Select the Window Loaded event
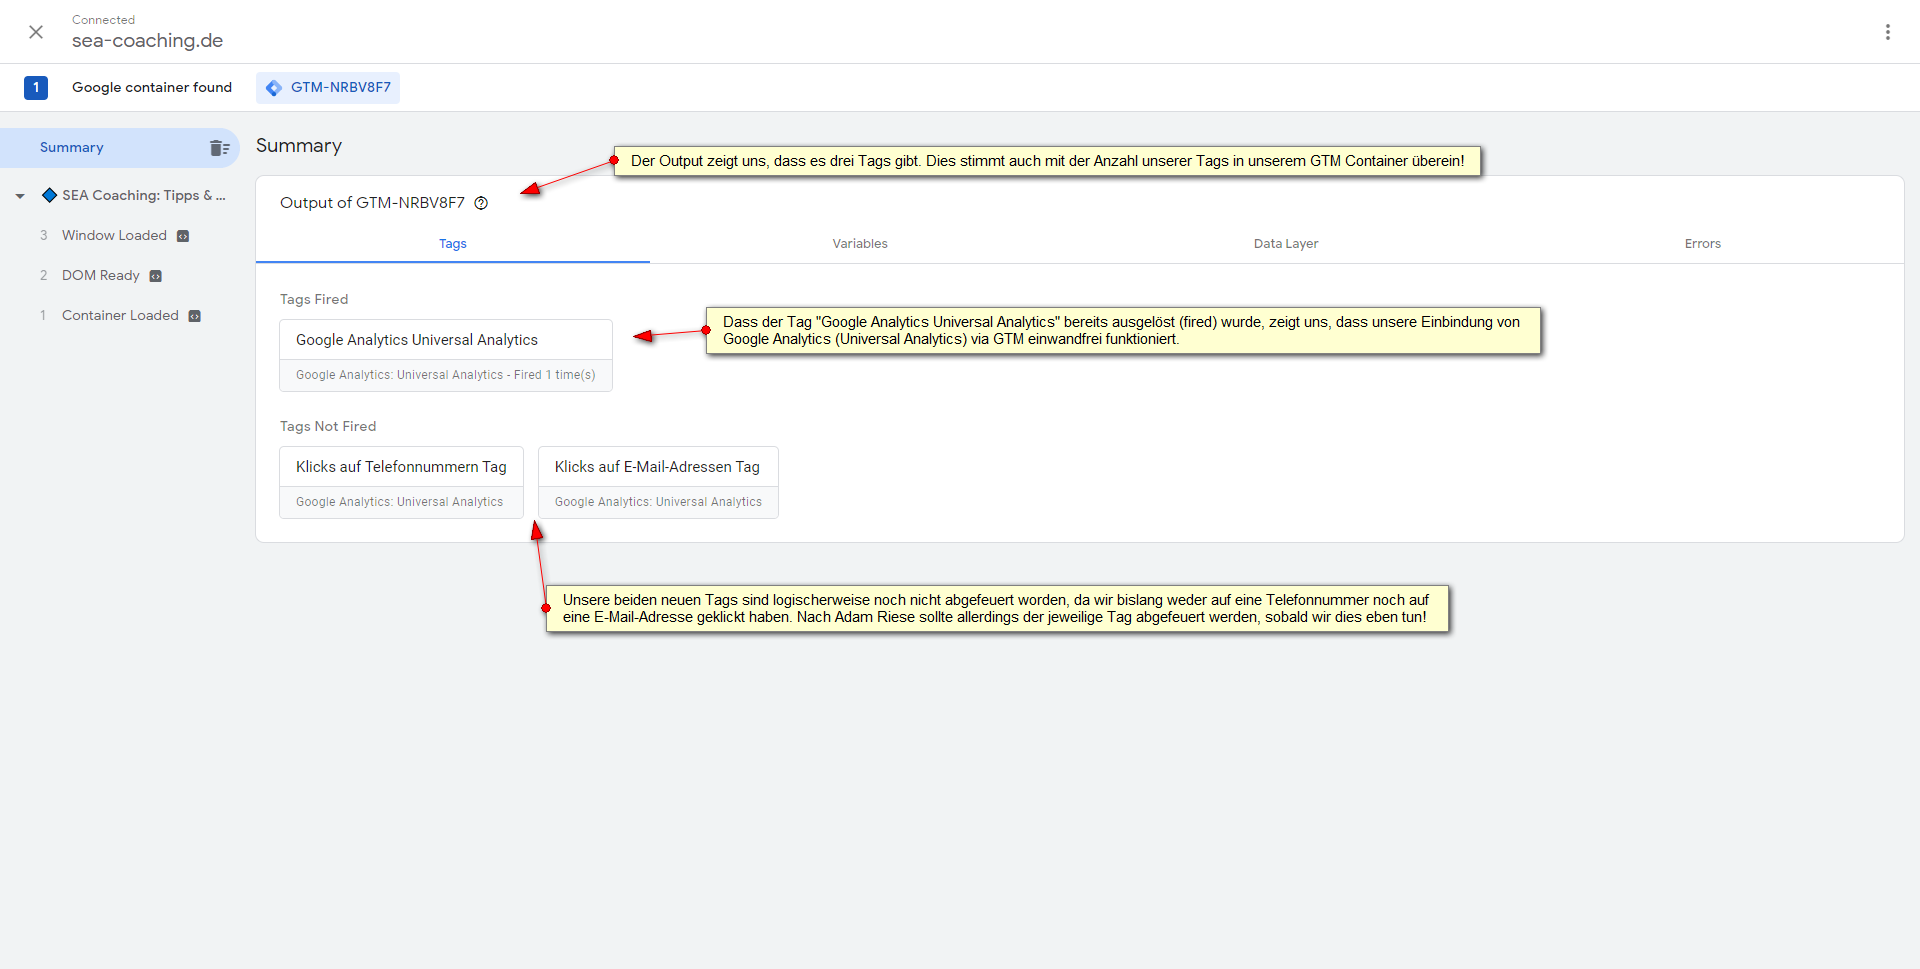This screenshot has height=969, width=1920. (x=114, y=236)
